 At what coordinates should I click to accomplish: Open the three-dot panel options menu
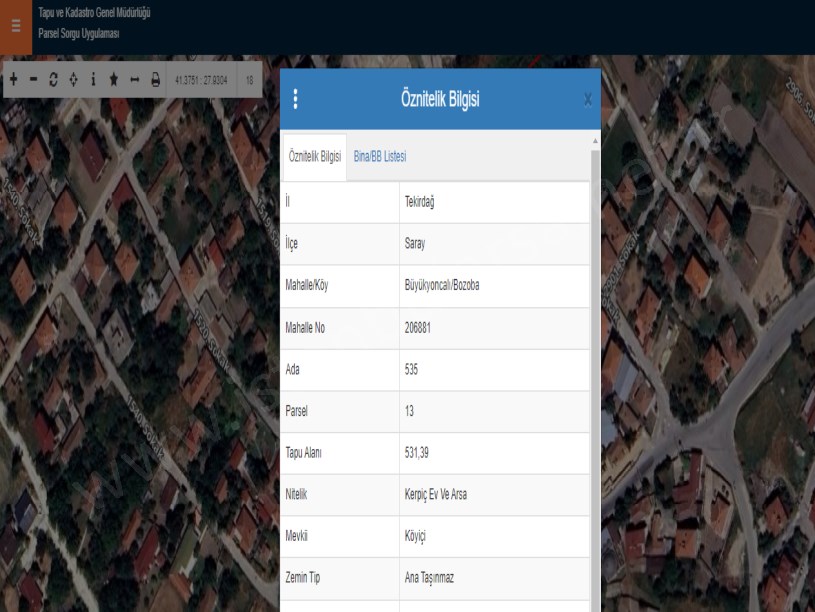[x=295, y=99]
